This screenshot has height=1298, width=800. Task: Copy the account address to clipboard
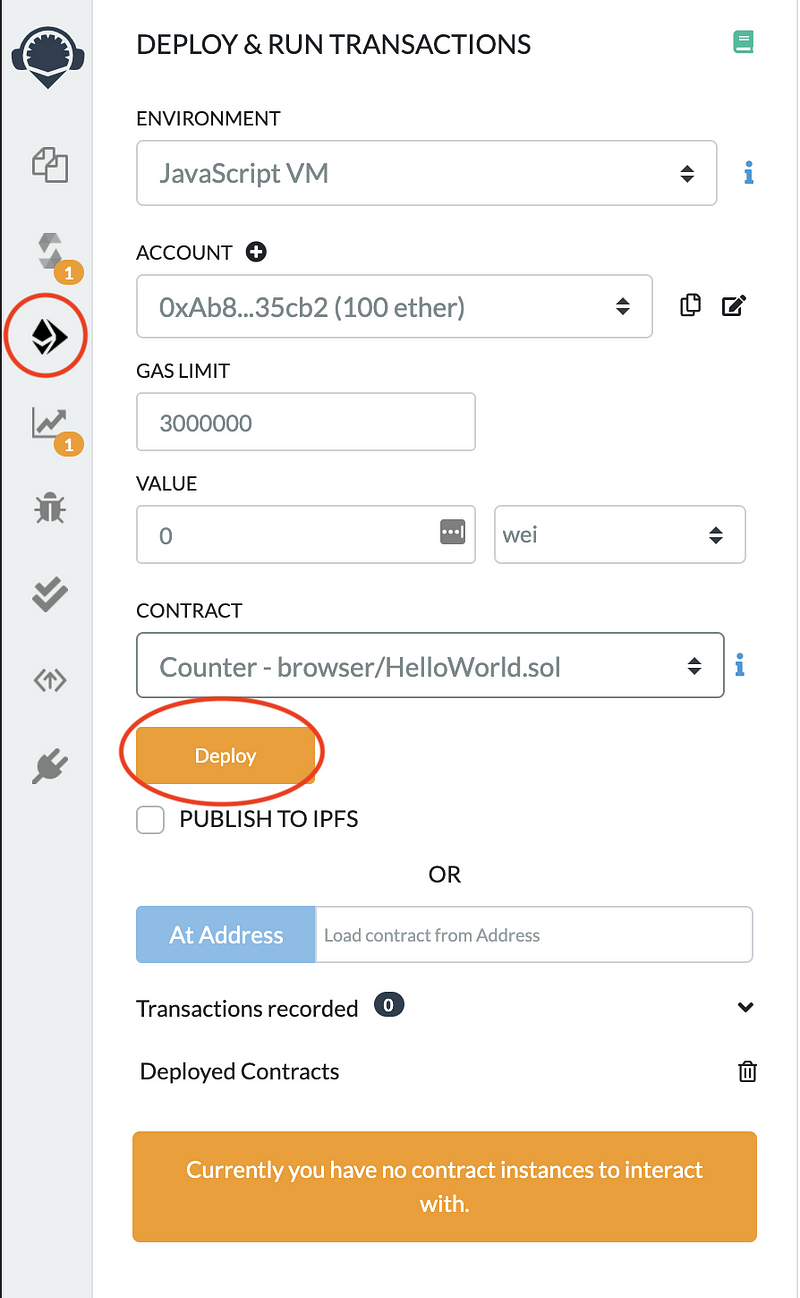click(690, 306)
